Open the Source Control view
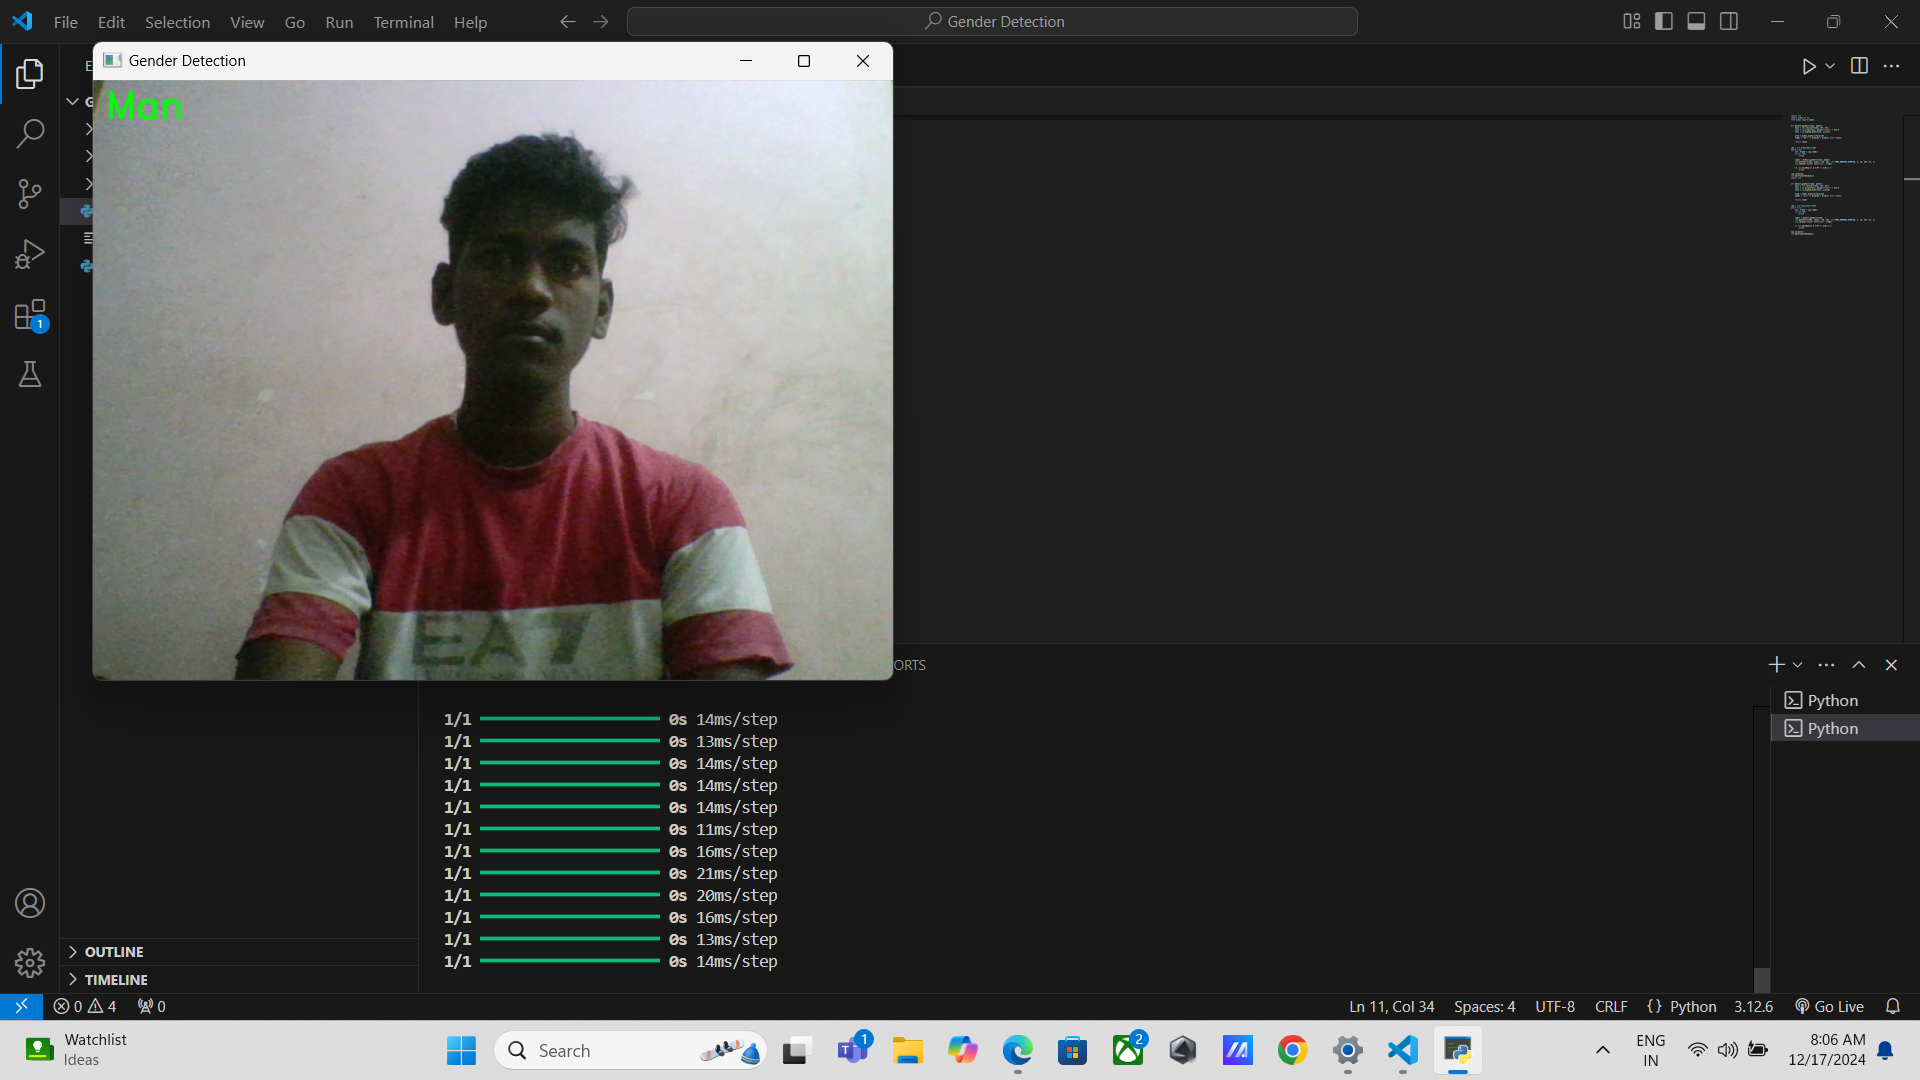Screen dimensions: 1920x1080 tap(29, 193)
